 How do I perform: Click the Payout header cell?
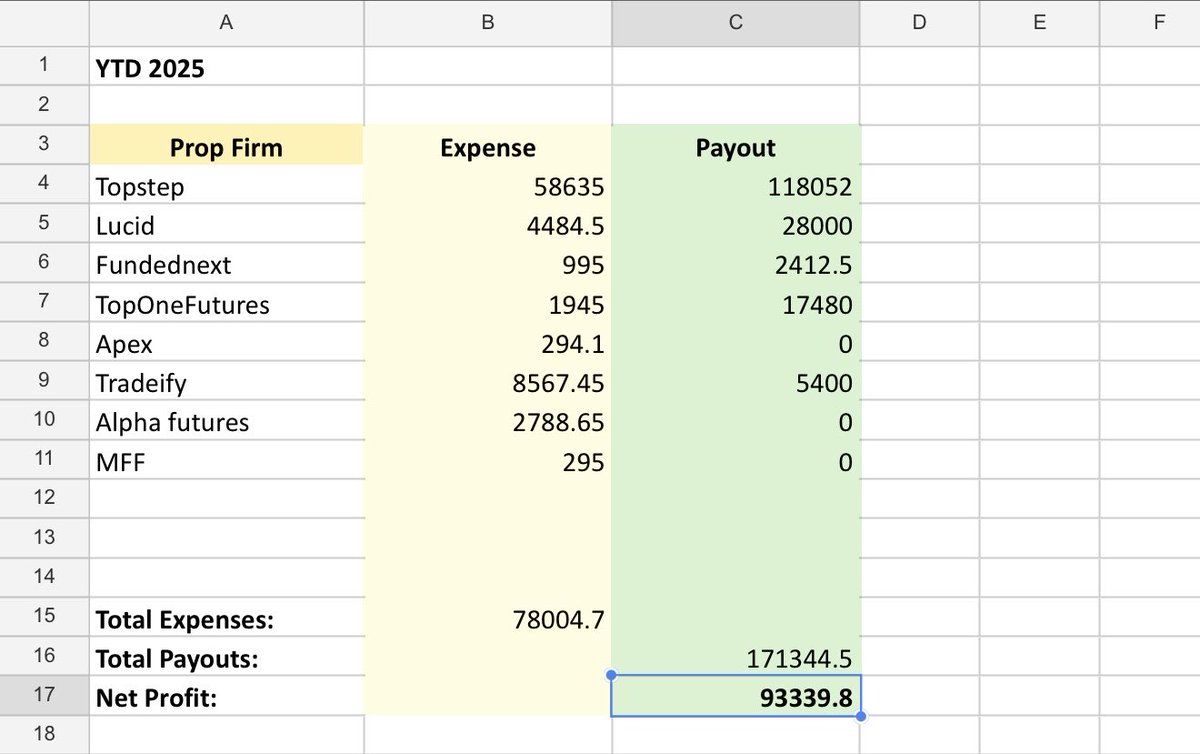735,146
